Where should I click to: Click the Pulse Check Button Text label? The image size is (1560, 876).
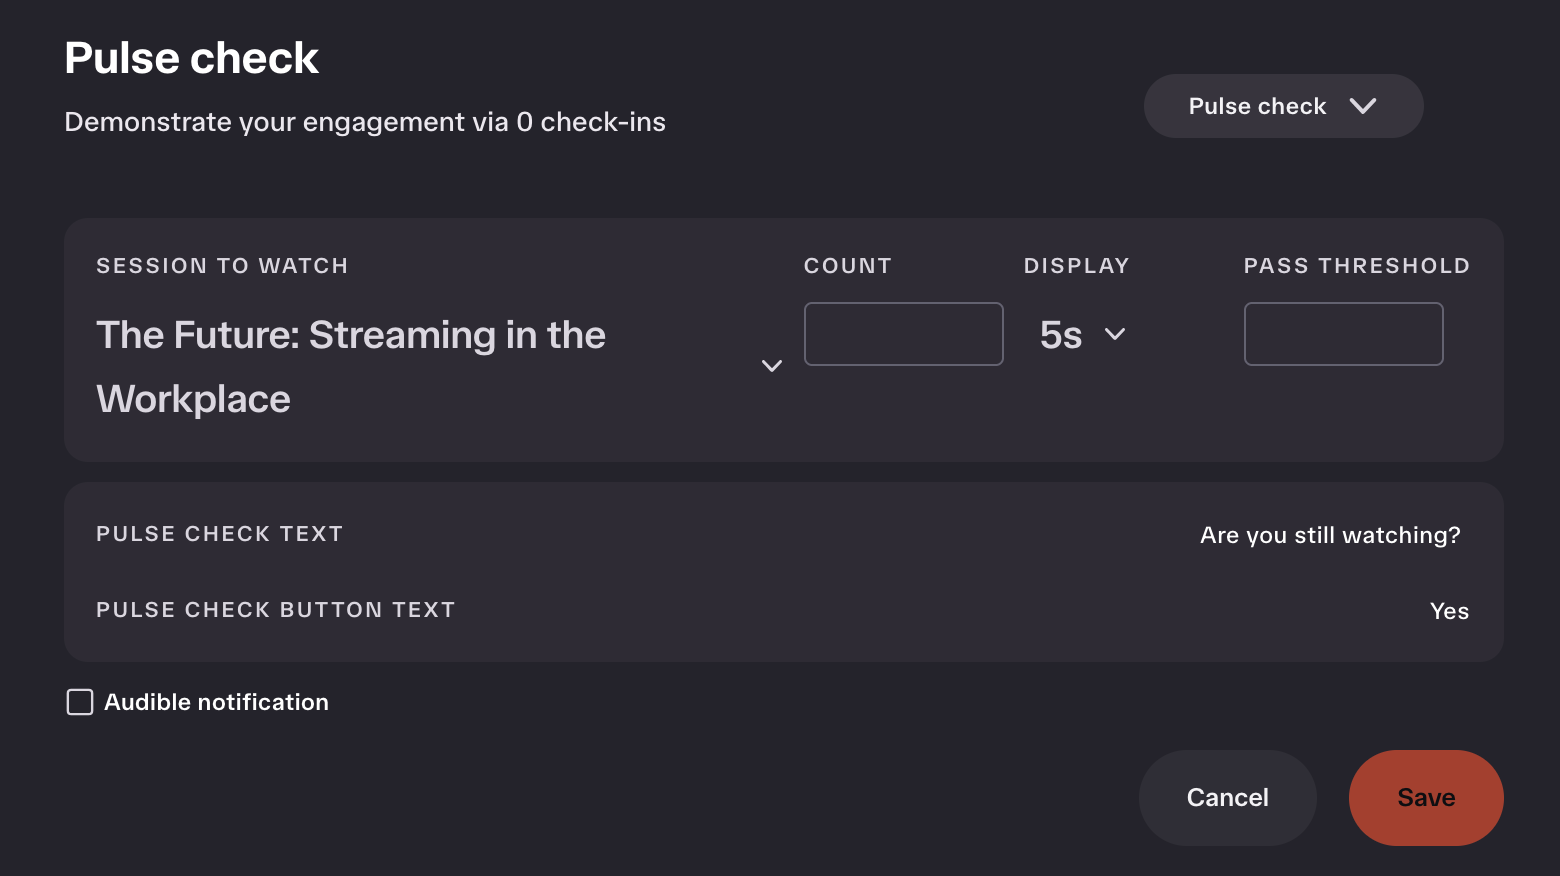(x=276, y=610)
